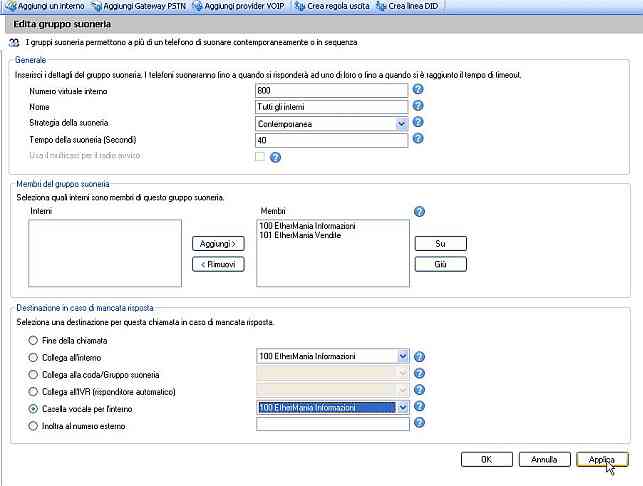Screen dimensions: 643x486
Task: Click the Su button to move member up
Action: pyautogui.click(x=440, y=244)
